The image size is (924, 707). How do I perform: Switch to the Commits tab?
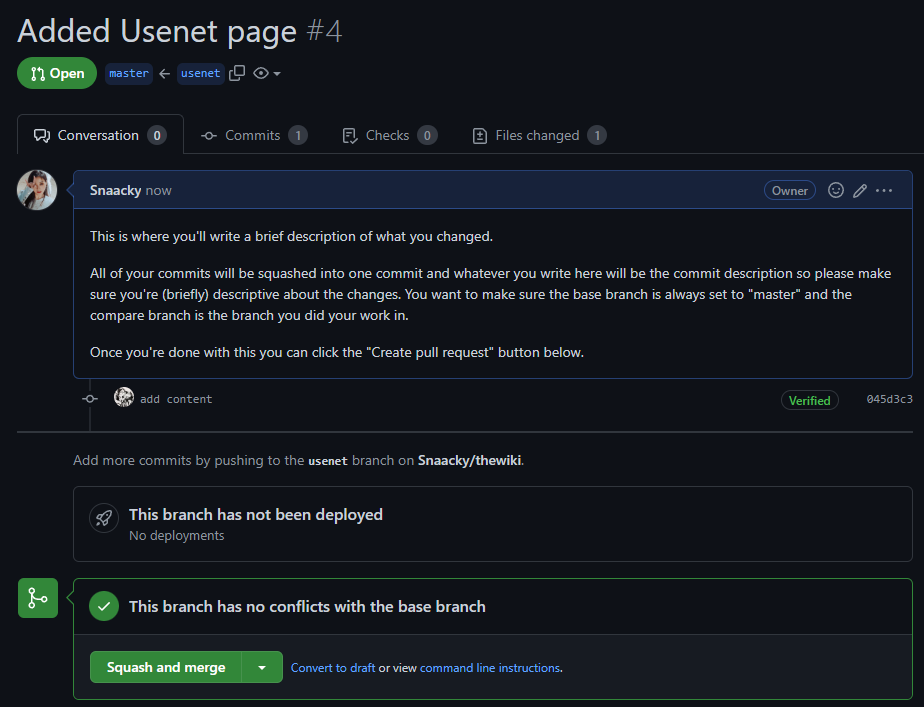(x=253, y=134)
